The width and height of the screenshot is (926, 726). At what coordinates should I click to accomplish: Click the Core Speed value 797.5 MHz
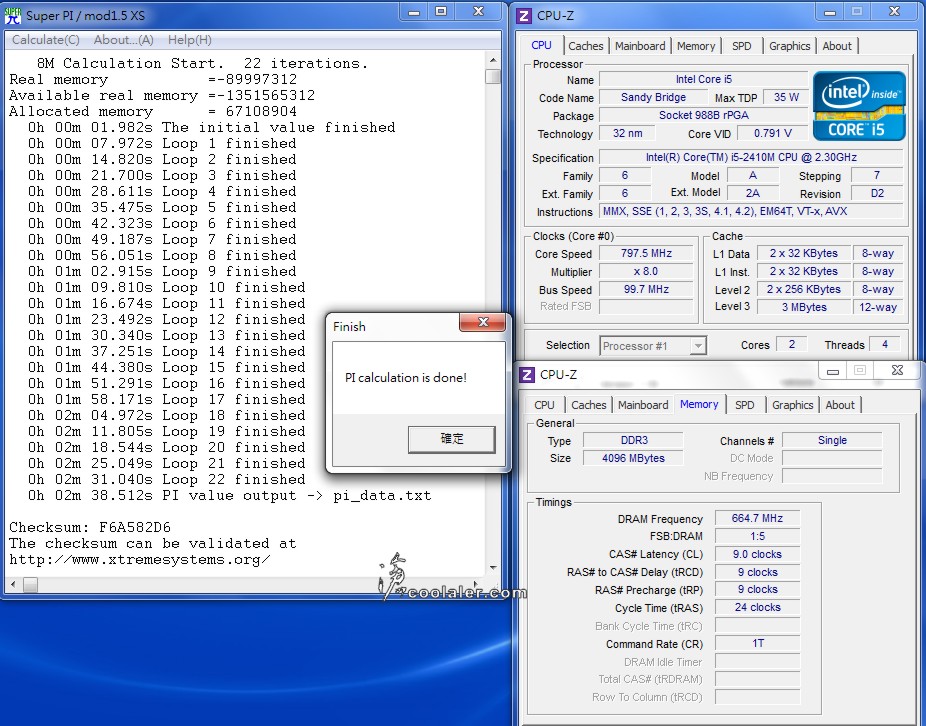click(646, 253)
